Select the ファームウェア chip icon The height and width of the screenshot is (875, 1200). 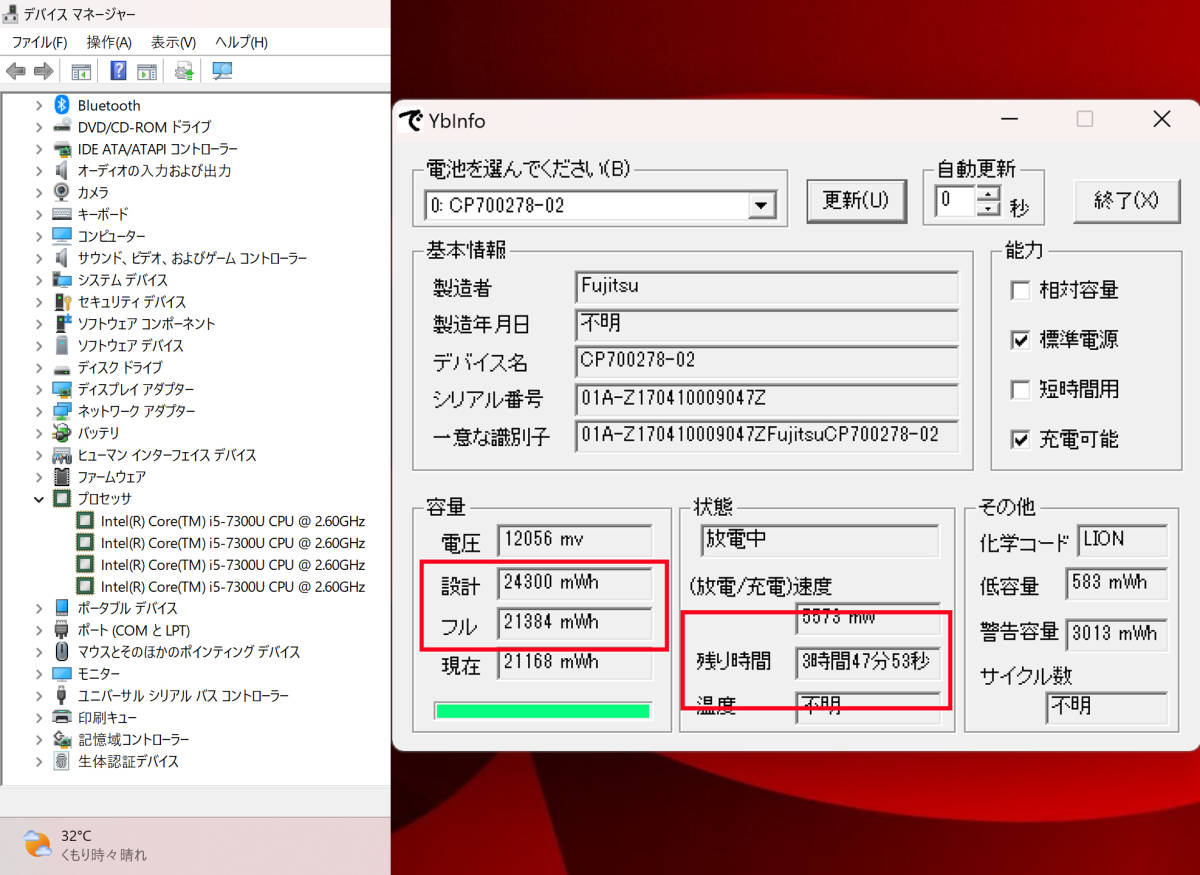[62, 477]
